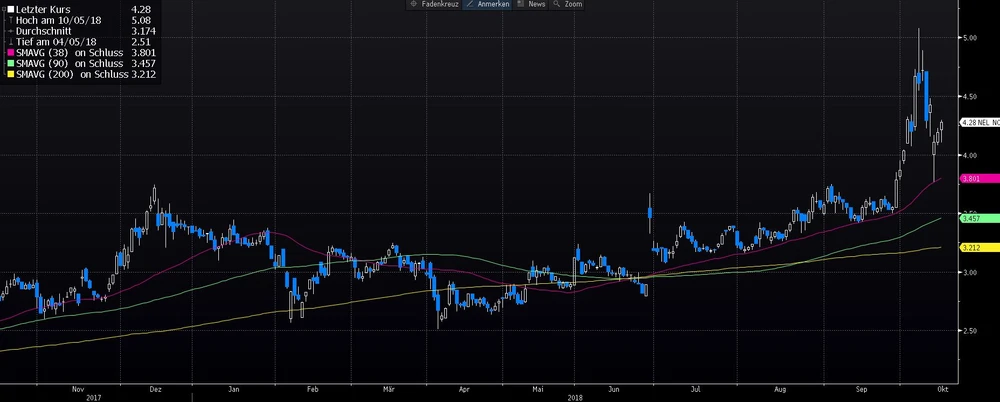
Task: Click the 4.28 NEL last price tag
Action: pos(978,122)
